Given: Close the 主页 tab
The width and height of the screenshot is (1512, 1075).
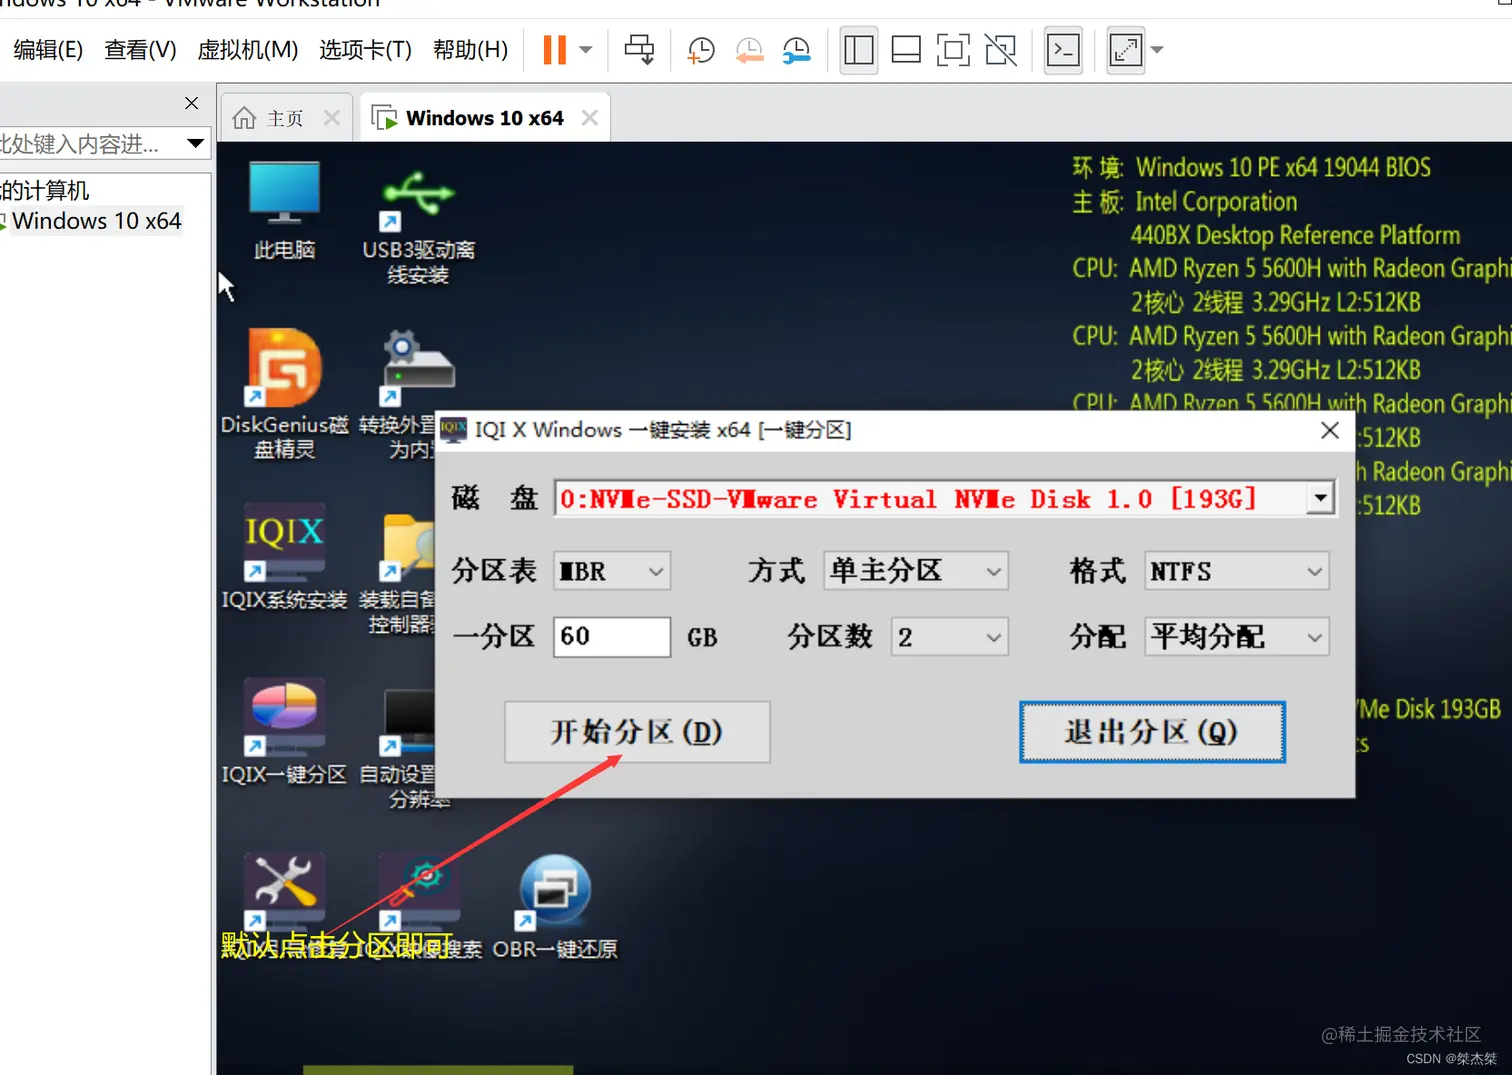Looking at the screenshot, I should coord(332,118).
